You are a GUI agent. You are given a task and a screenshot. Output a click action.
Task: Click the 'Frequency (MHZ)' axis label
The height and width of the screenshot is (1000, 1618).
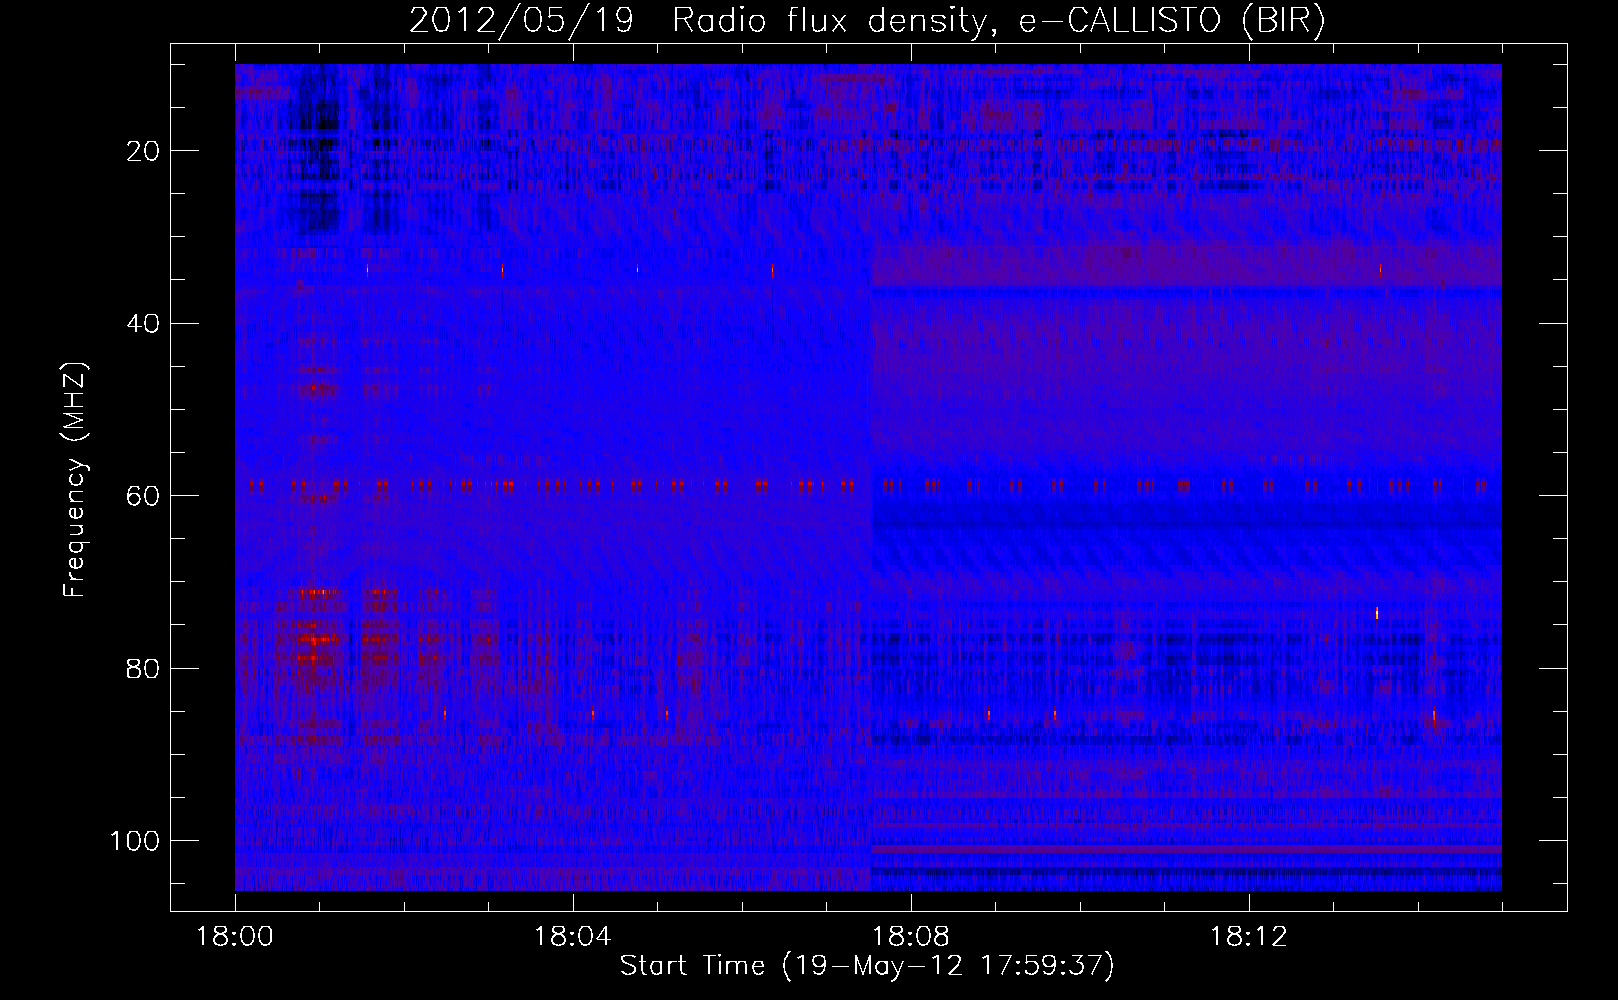coord(76,480)
